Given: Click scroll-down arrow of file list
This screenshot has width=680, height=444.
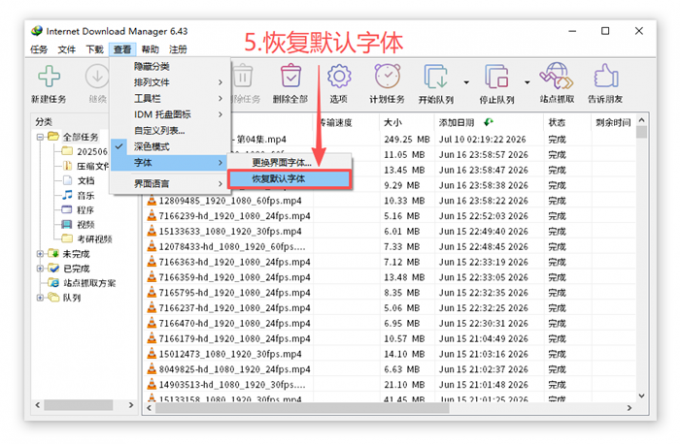Looking at the screenshot, I should point(641,395).
